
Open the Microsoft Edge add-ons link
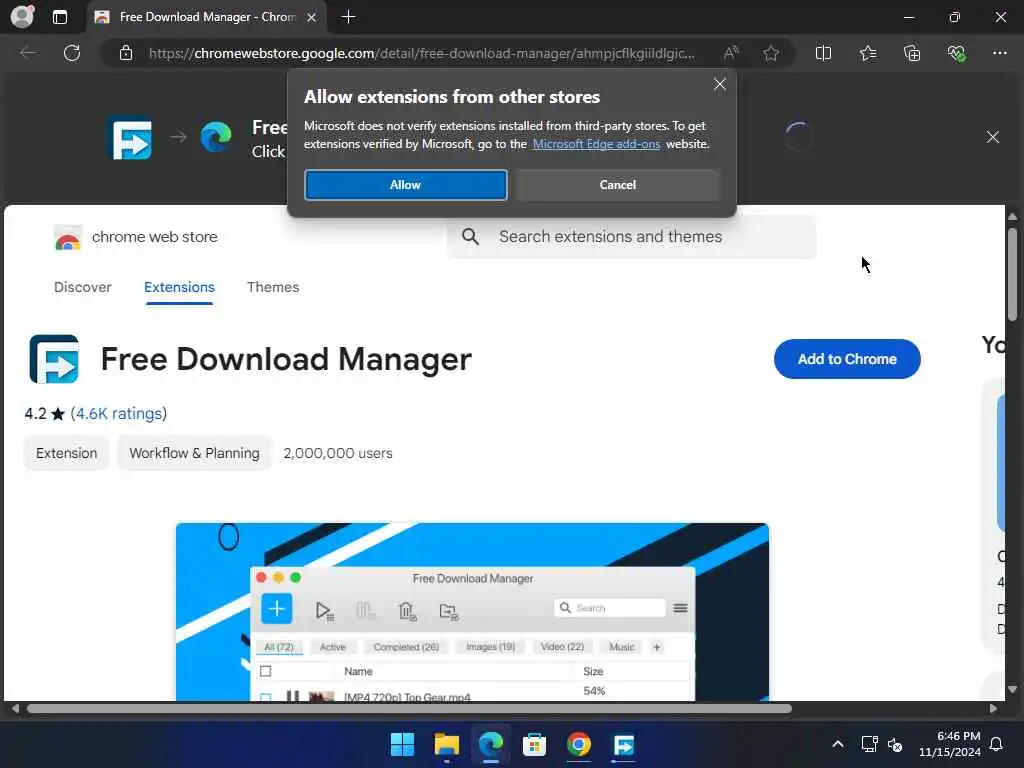tap(596, 144)
